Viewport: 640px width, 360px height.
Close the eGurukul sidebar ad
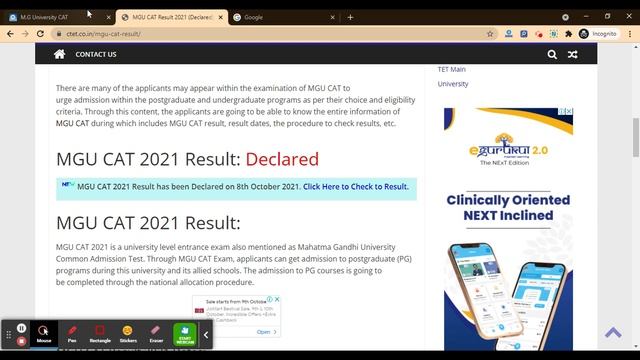(x=569, y=111)
